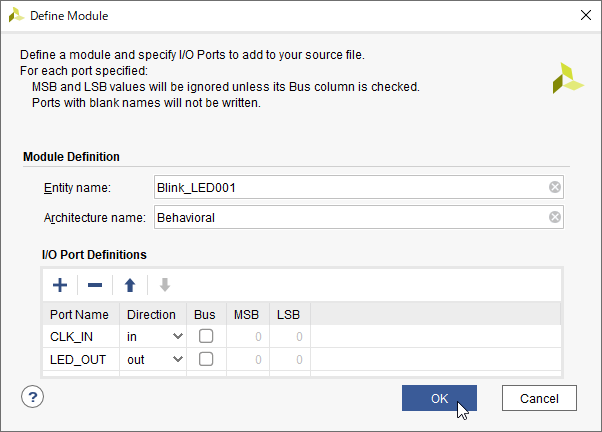Select the Direction column header
This screenshot has height=432, width=602.
[153, 314]
